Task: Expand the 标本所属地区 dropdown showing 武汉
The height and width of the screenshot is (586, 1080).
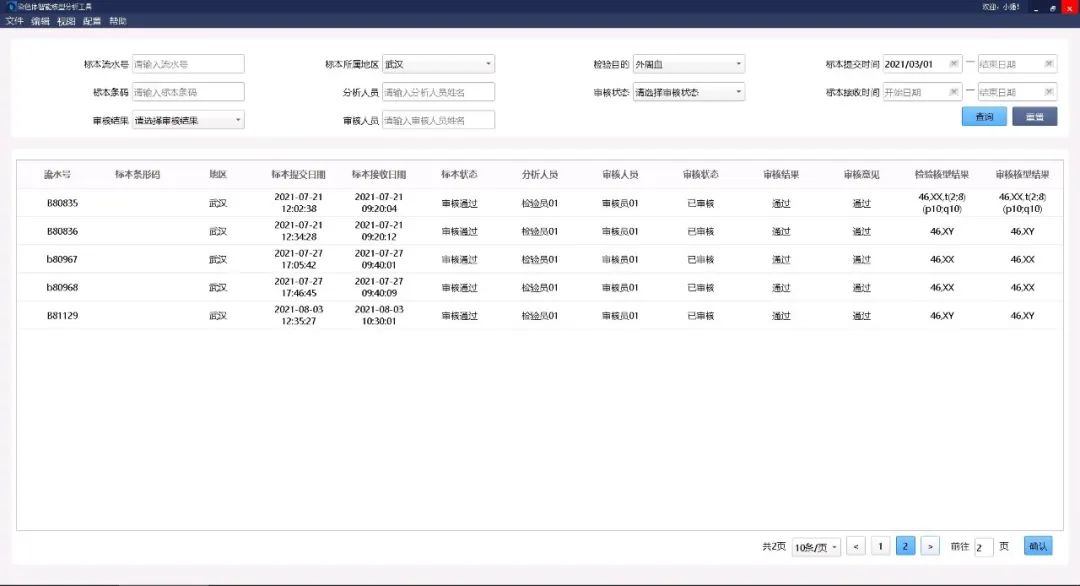Action: tap(438, 64)
